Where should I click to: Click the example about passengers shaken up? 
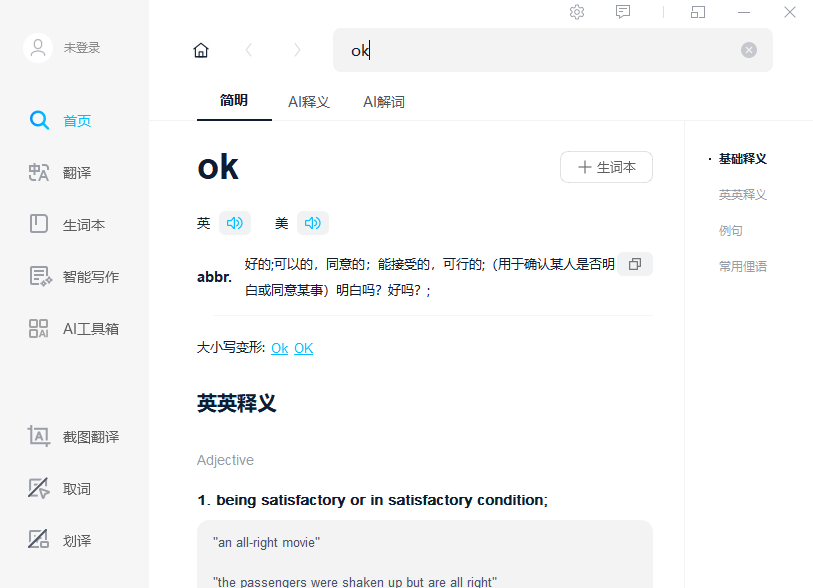point(355,582)
